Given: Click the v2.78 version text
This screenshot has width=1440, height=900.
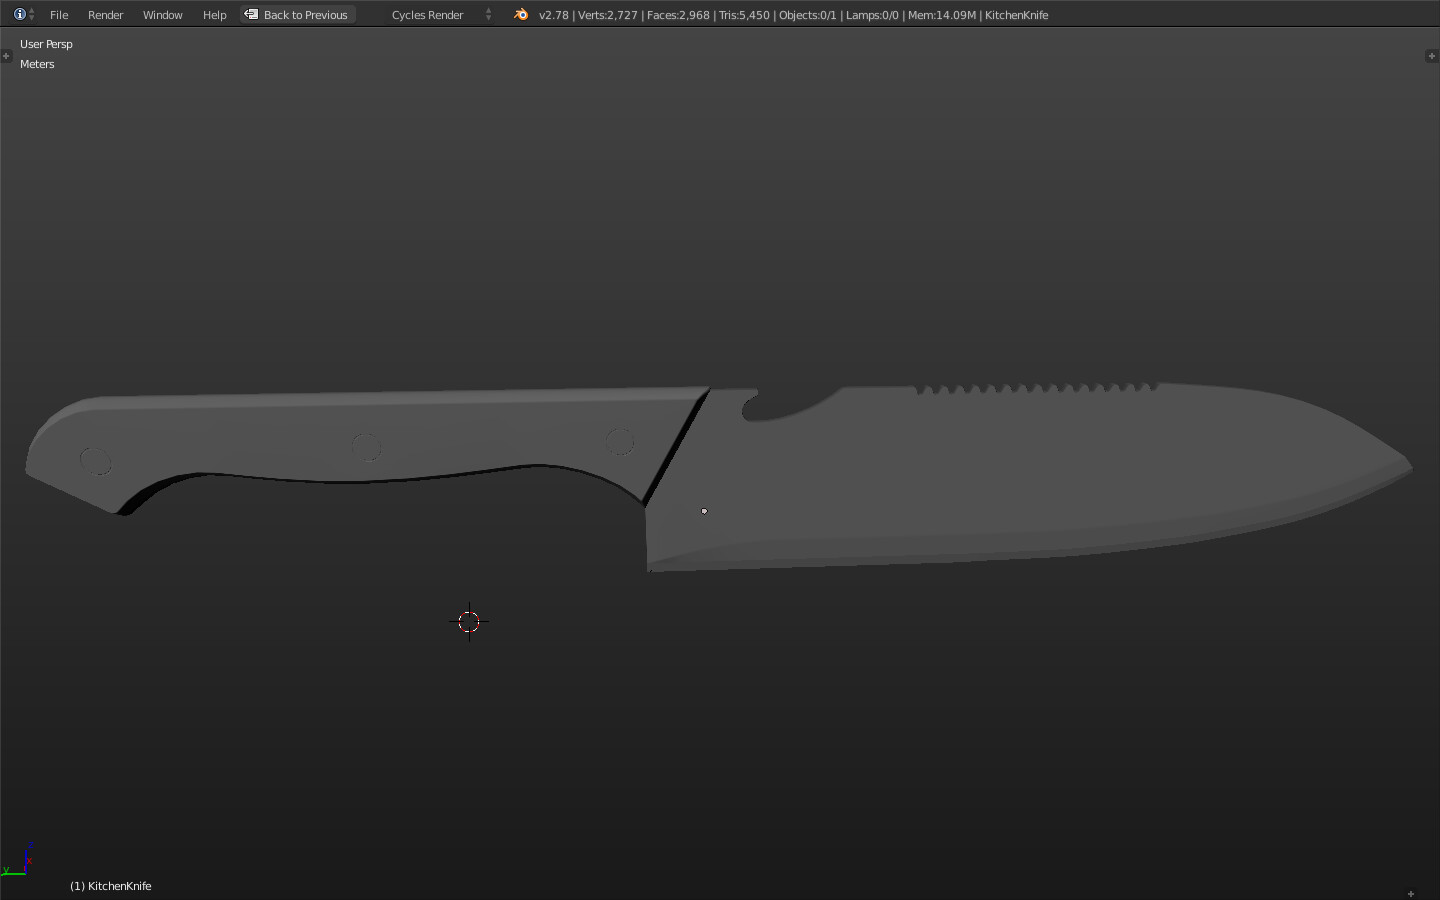Looking at the screenshot, I should [553, 15].
